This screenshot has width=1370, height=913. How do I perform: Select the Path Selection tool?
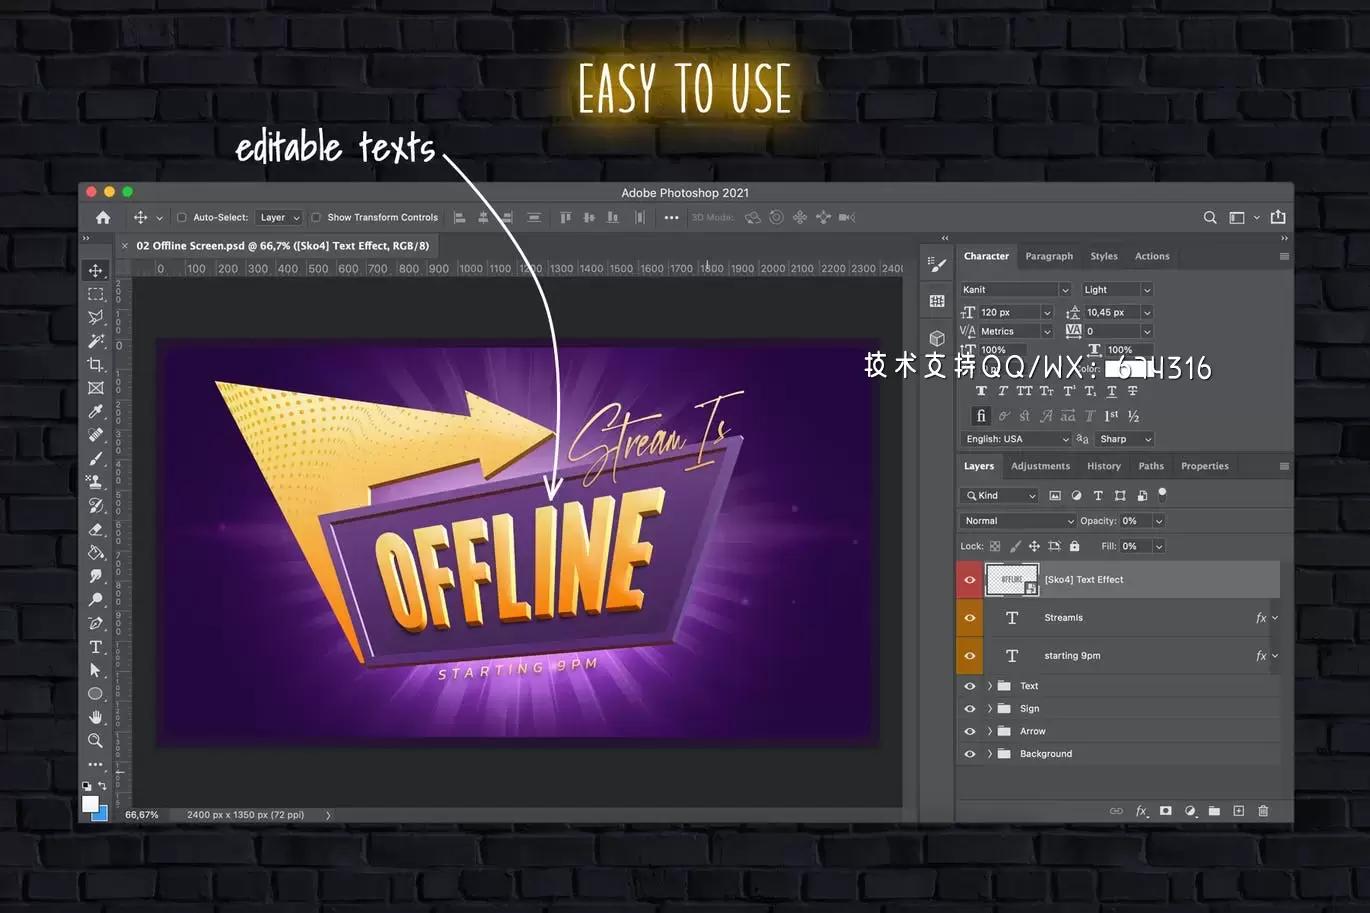96,670
